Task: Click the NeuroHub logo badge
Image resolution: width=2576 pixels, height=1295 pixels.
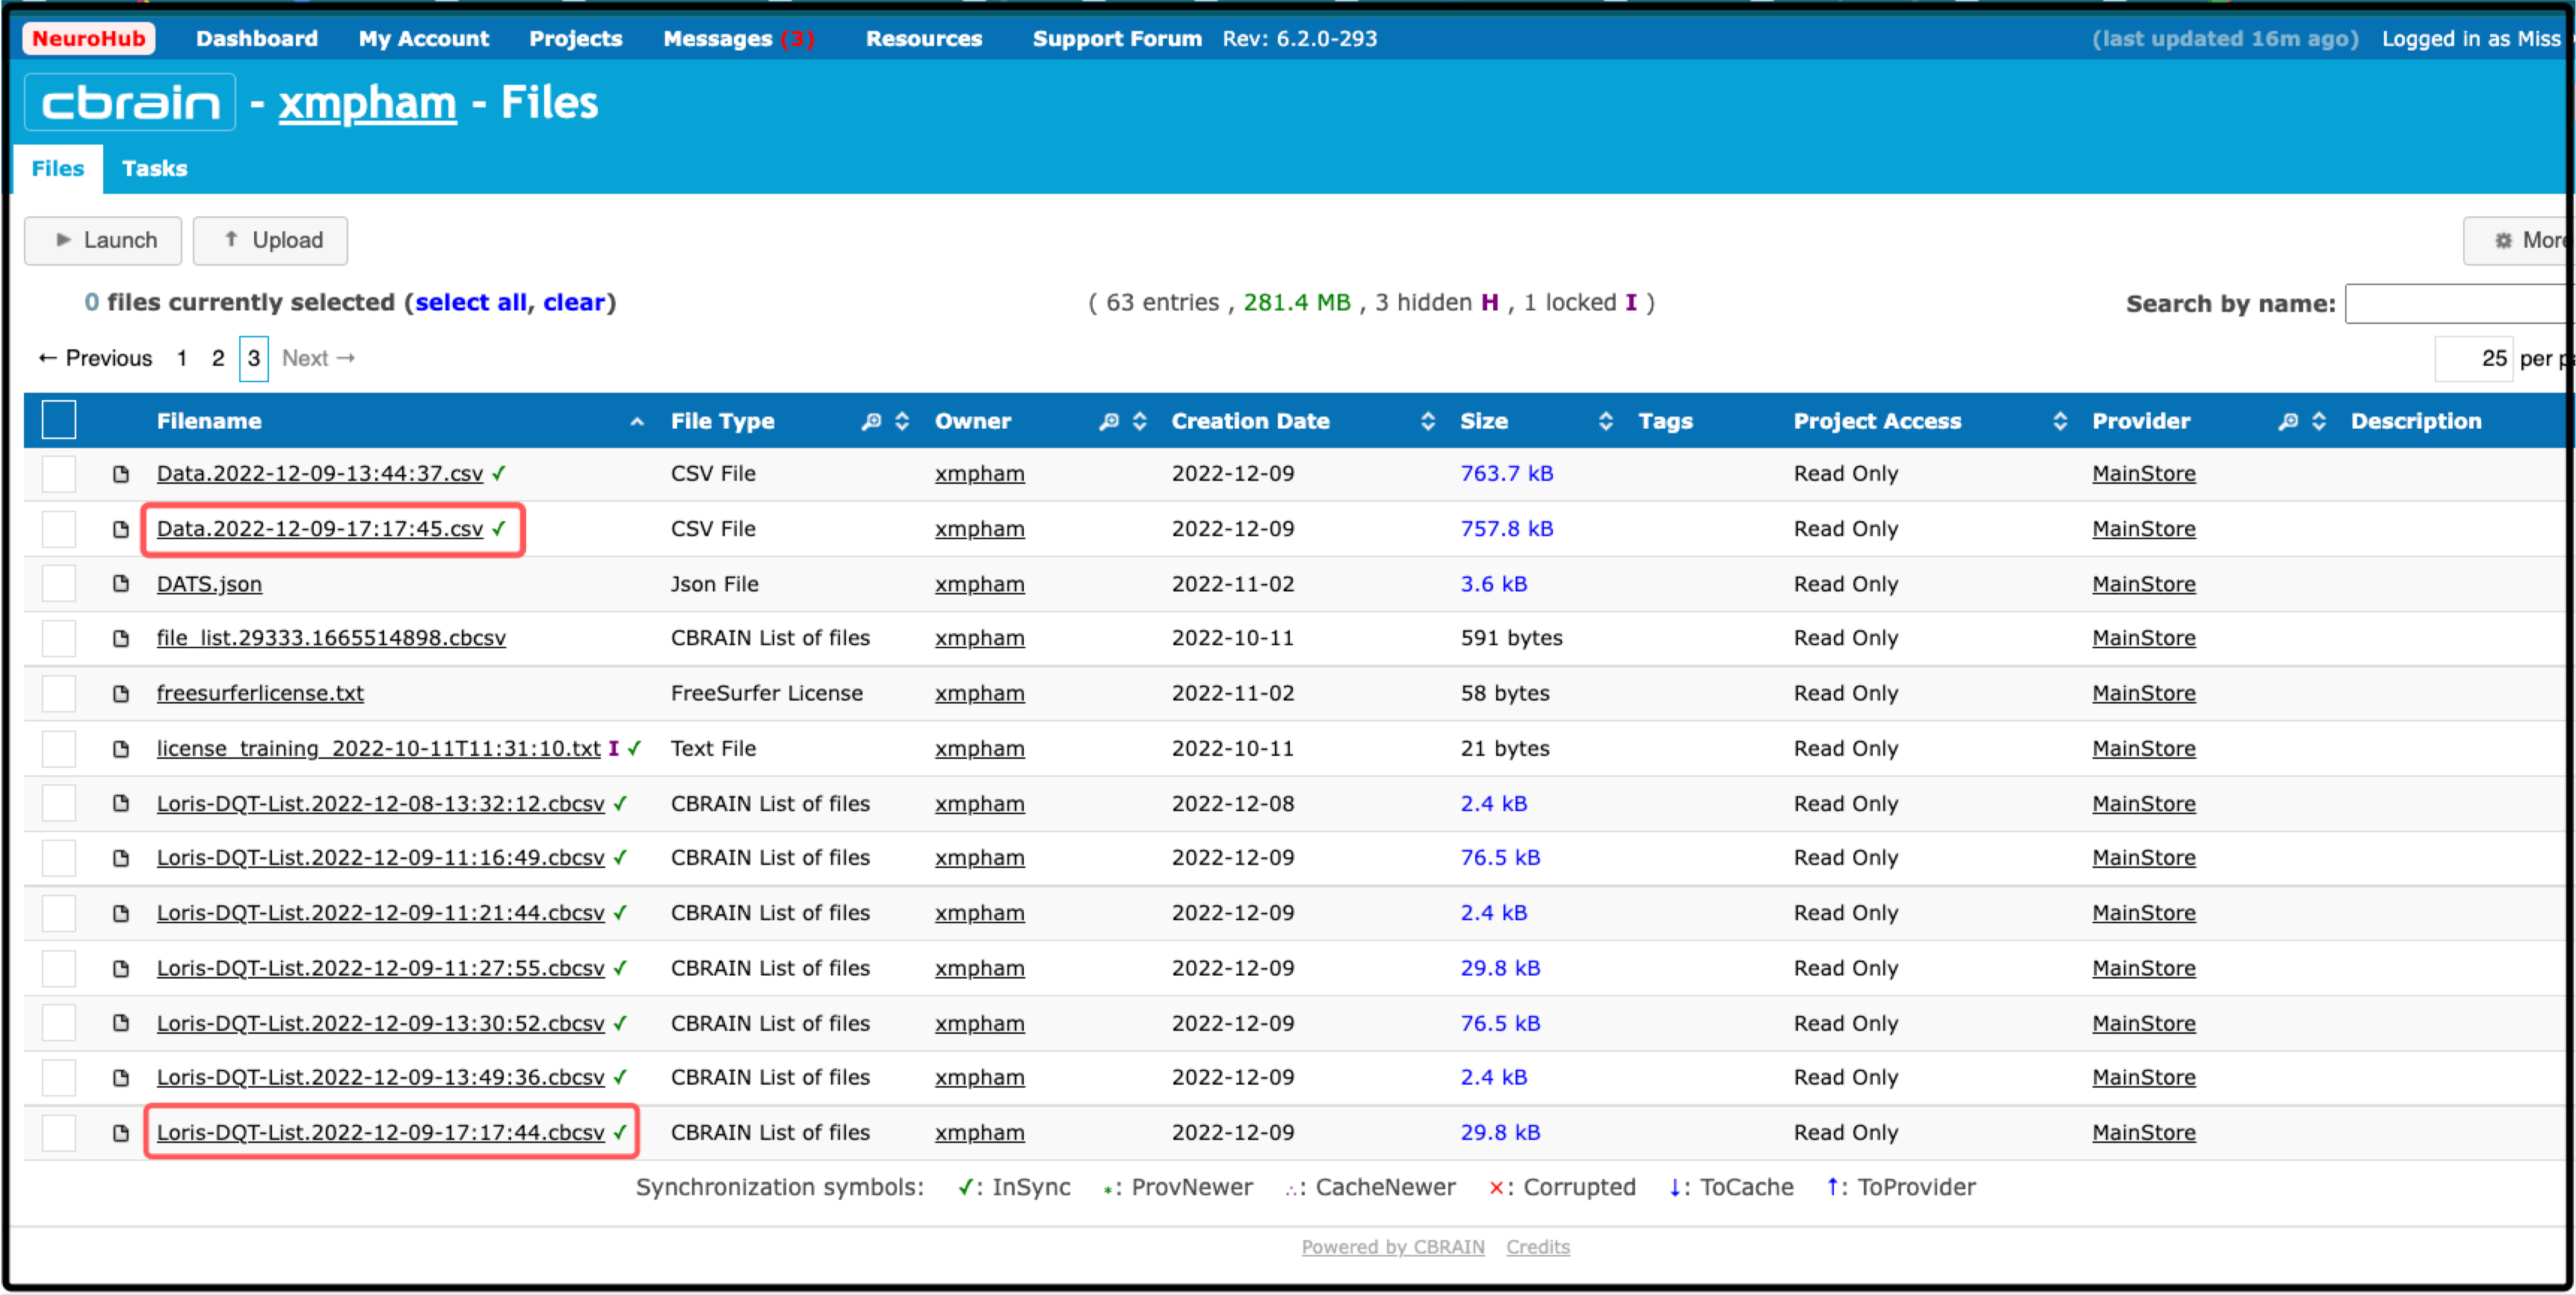Action: (x=88, y=38)
